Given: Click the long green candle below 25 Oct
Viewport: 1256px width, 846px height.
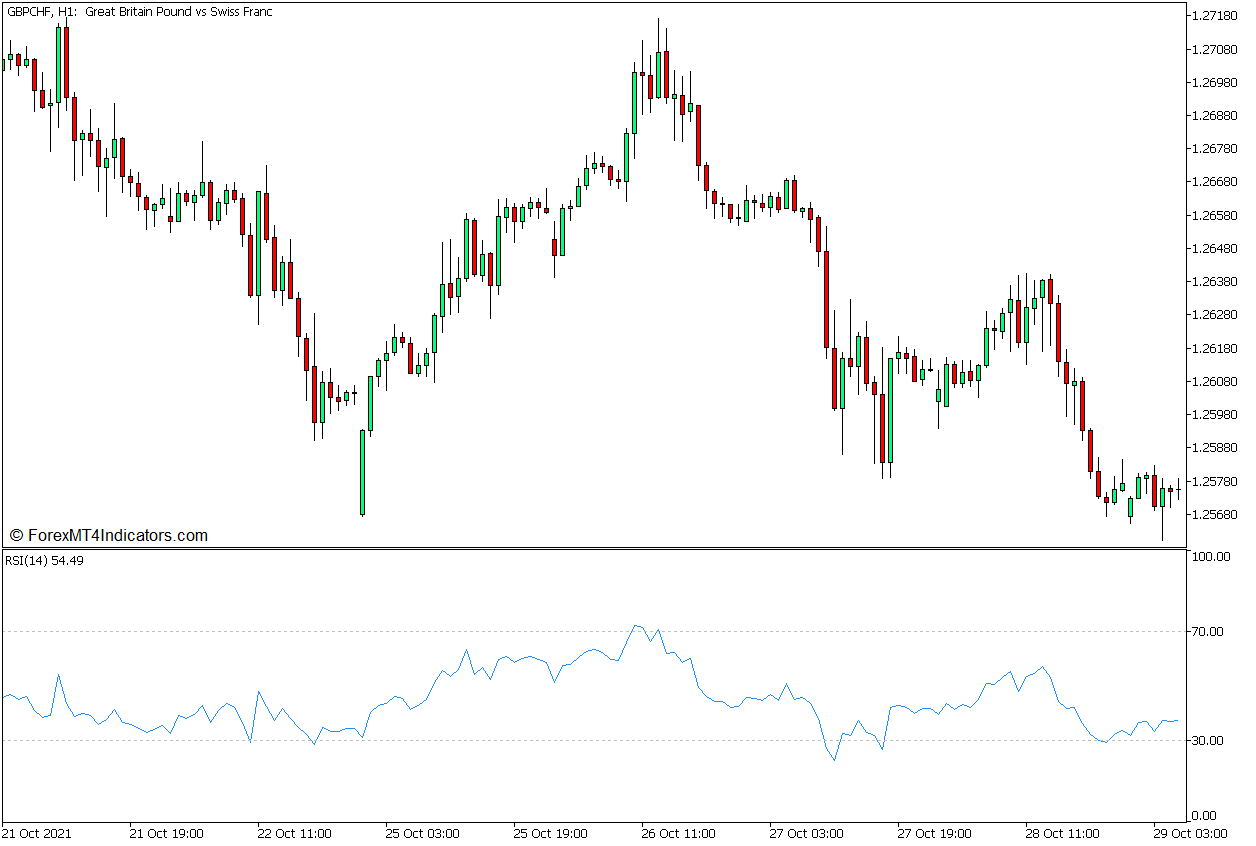Looking at the screenshot, I should [x=362, y=470].
